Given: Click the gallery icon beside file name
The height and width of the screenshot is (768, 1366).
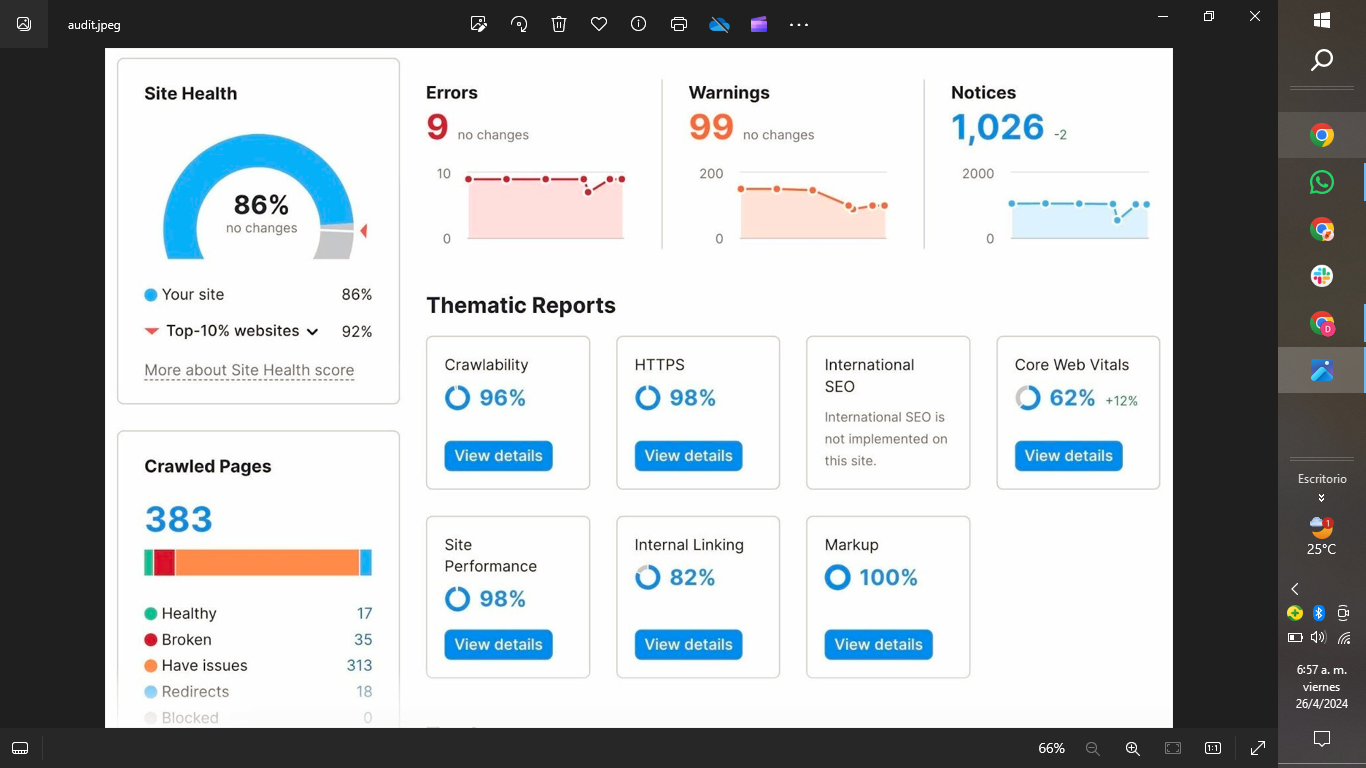Looking at the screenshot, I should (24, 24).
